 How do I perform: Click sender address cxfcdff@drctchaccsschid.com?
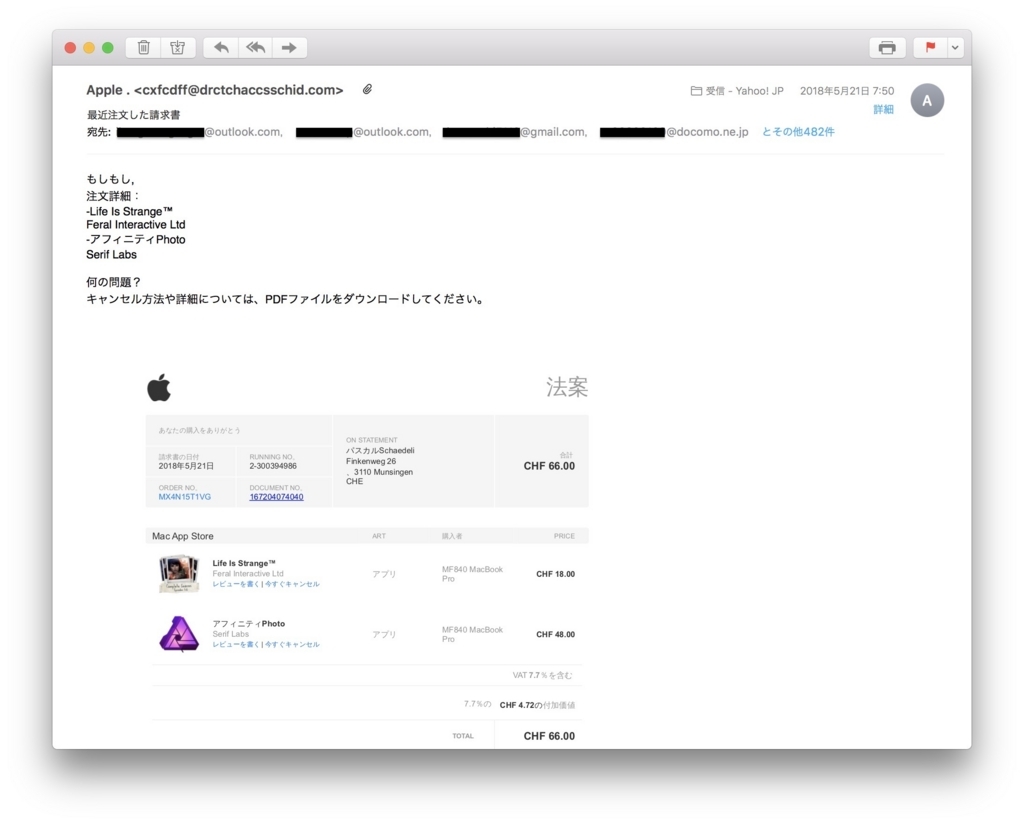click(x=238, y=90)
